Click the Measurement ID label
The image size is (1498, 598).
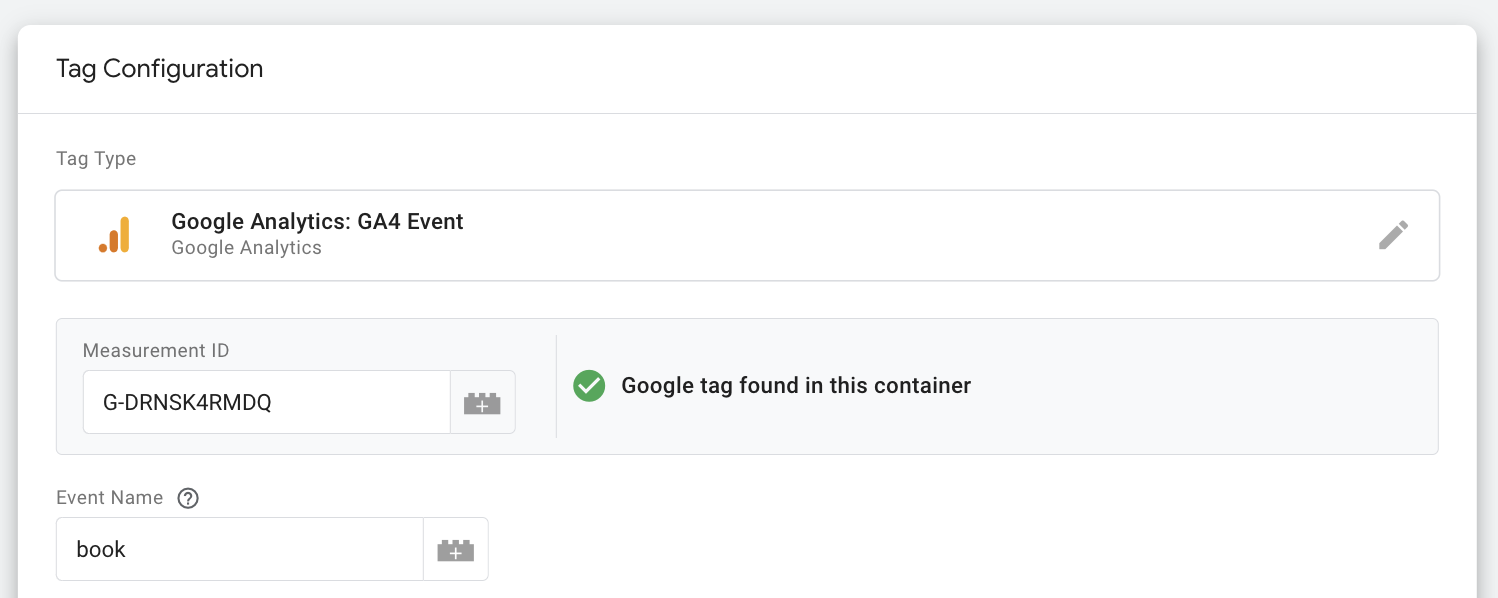(156, 351)
